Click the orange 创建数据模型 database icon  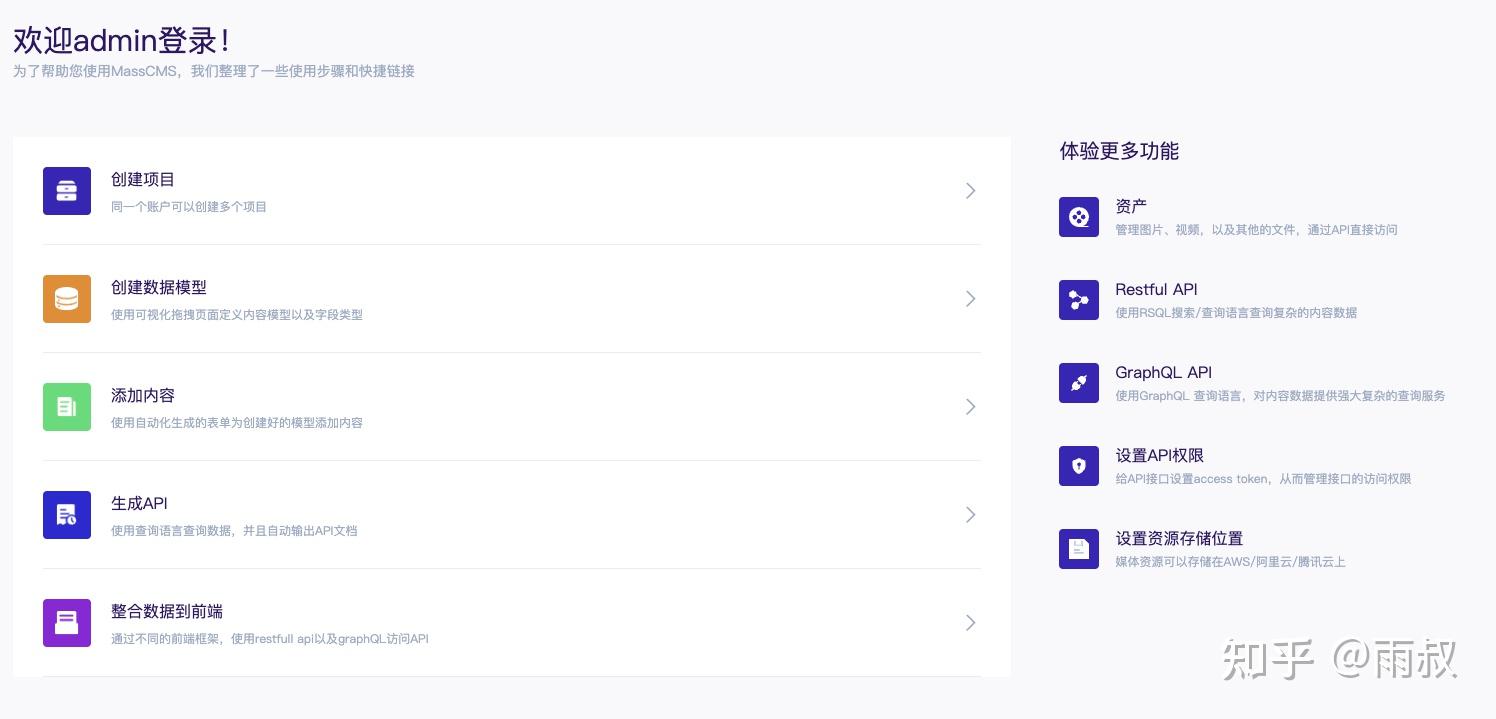pos(67,299)
